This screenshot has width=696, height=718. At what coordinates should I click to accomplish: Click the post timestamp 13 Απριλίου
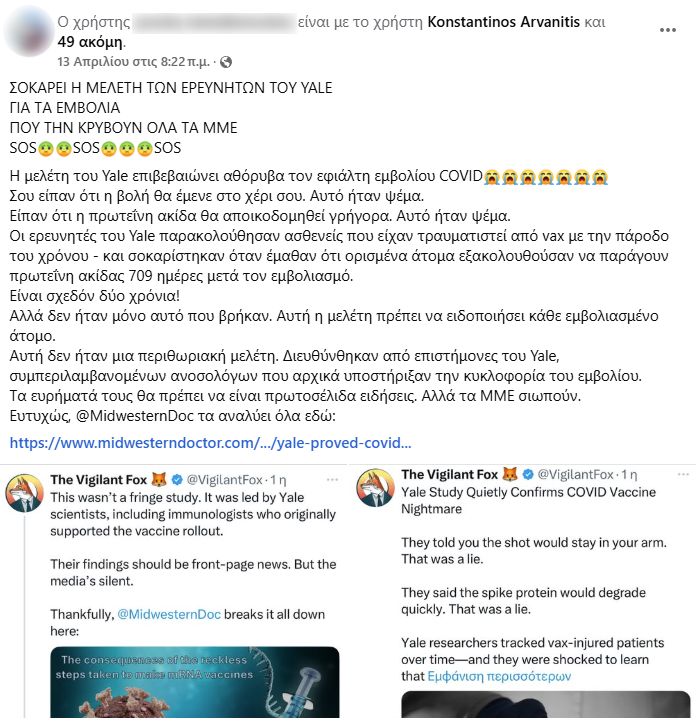[133, 61]
